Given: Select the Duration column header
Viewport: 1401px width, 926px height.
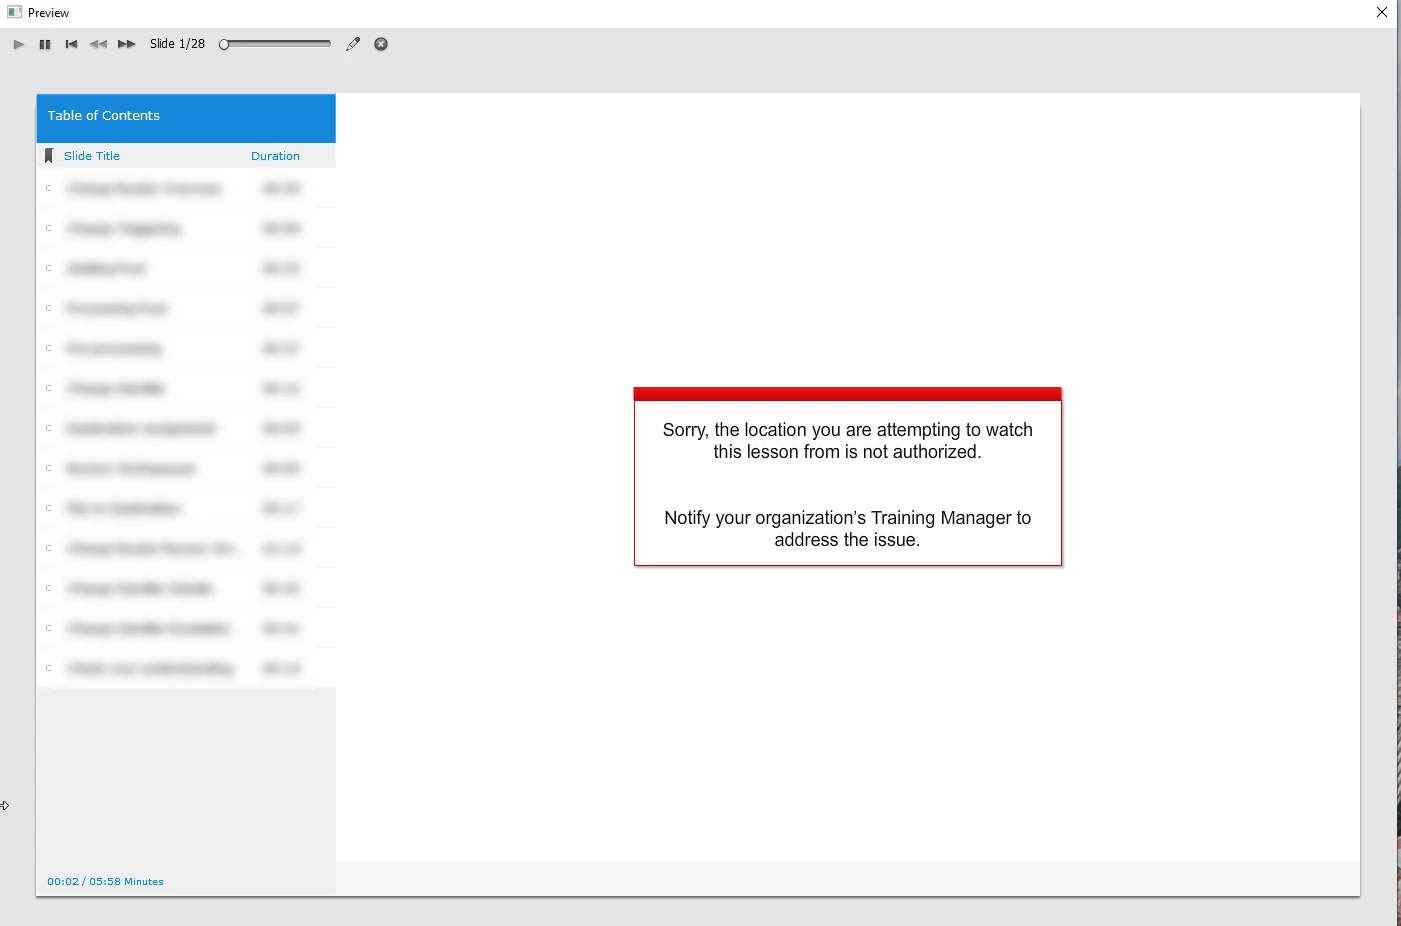Looking at the screenshot, I should pyautogui.click(x=275, y=156).
